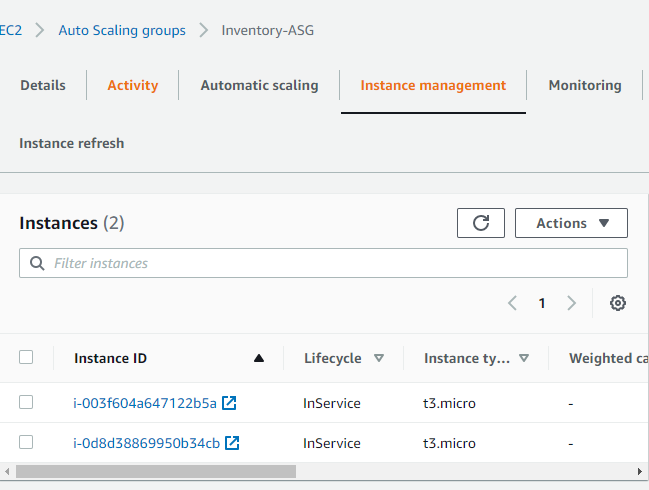The height and width of the screenshot is (490, 649).
Task: Click the Filter instances search field
Action: tap(330, 263)
